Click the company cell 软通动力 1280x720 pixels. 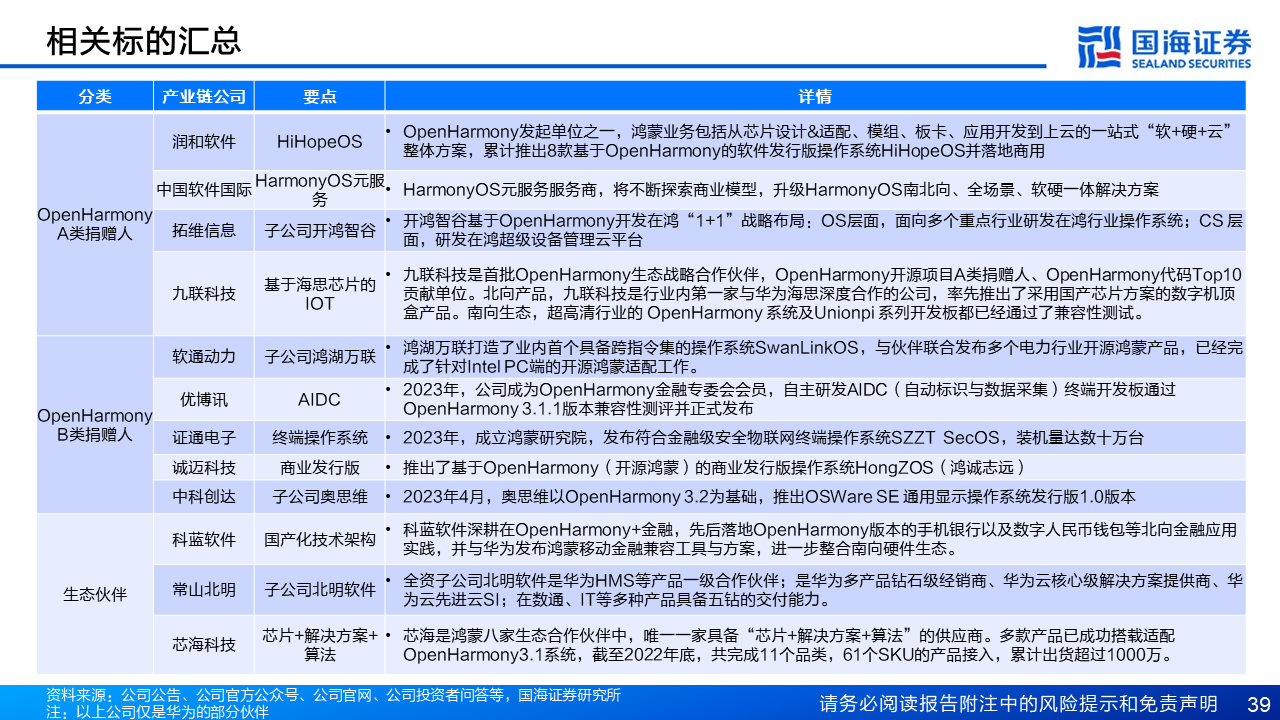click(x=204, y=357)
